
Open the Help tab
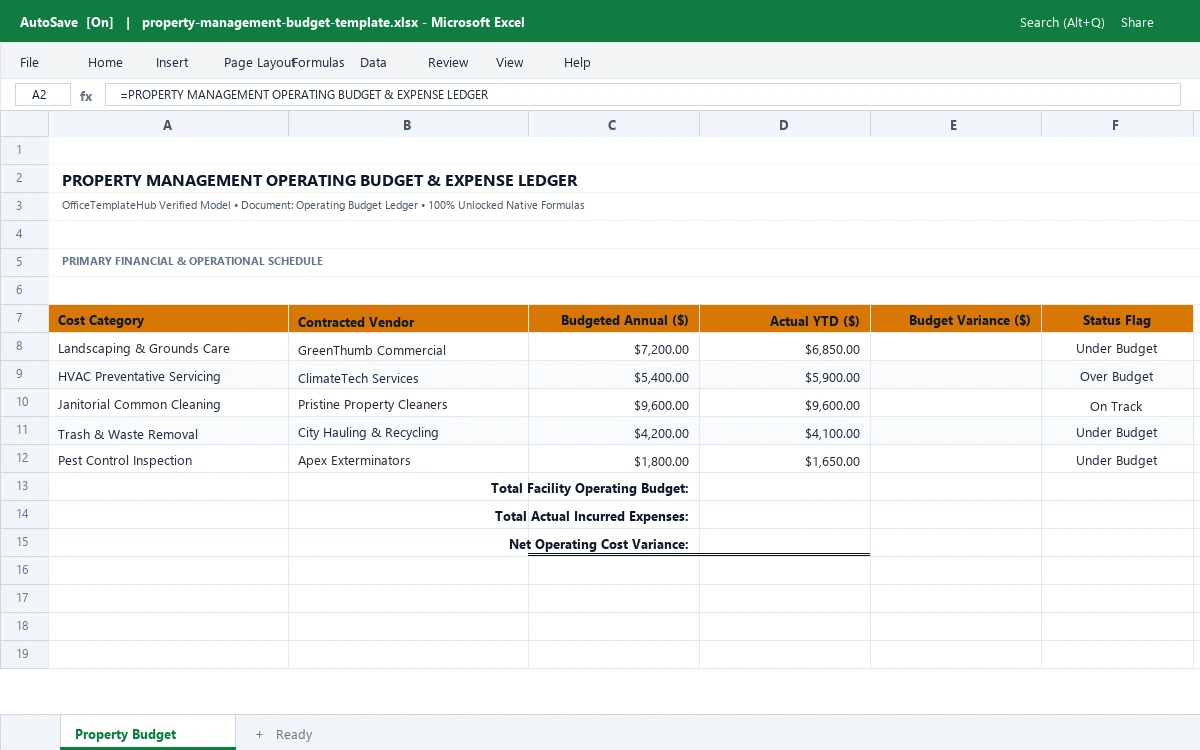(577, 62)
